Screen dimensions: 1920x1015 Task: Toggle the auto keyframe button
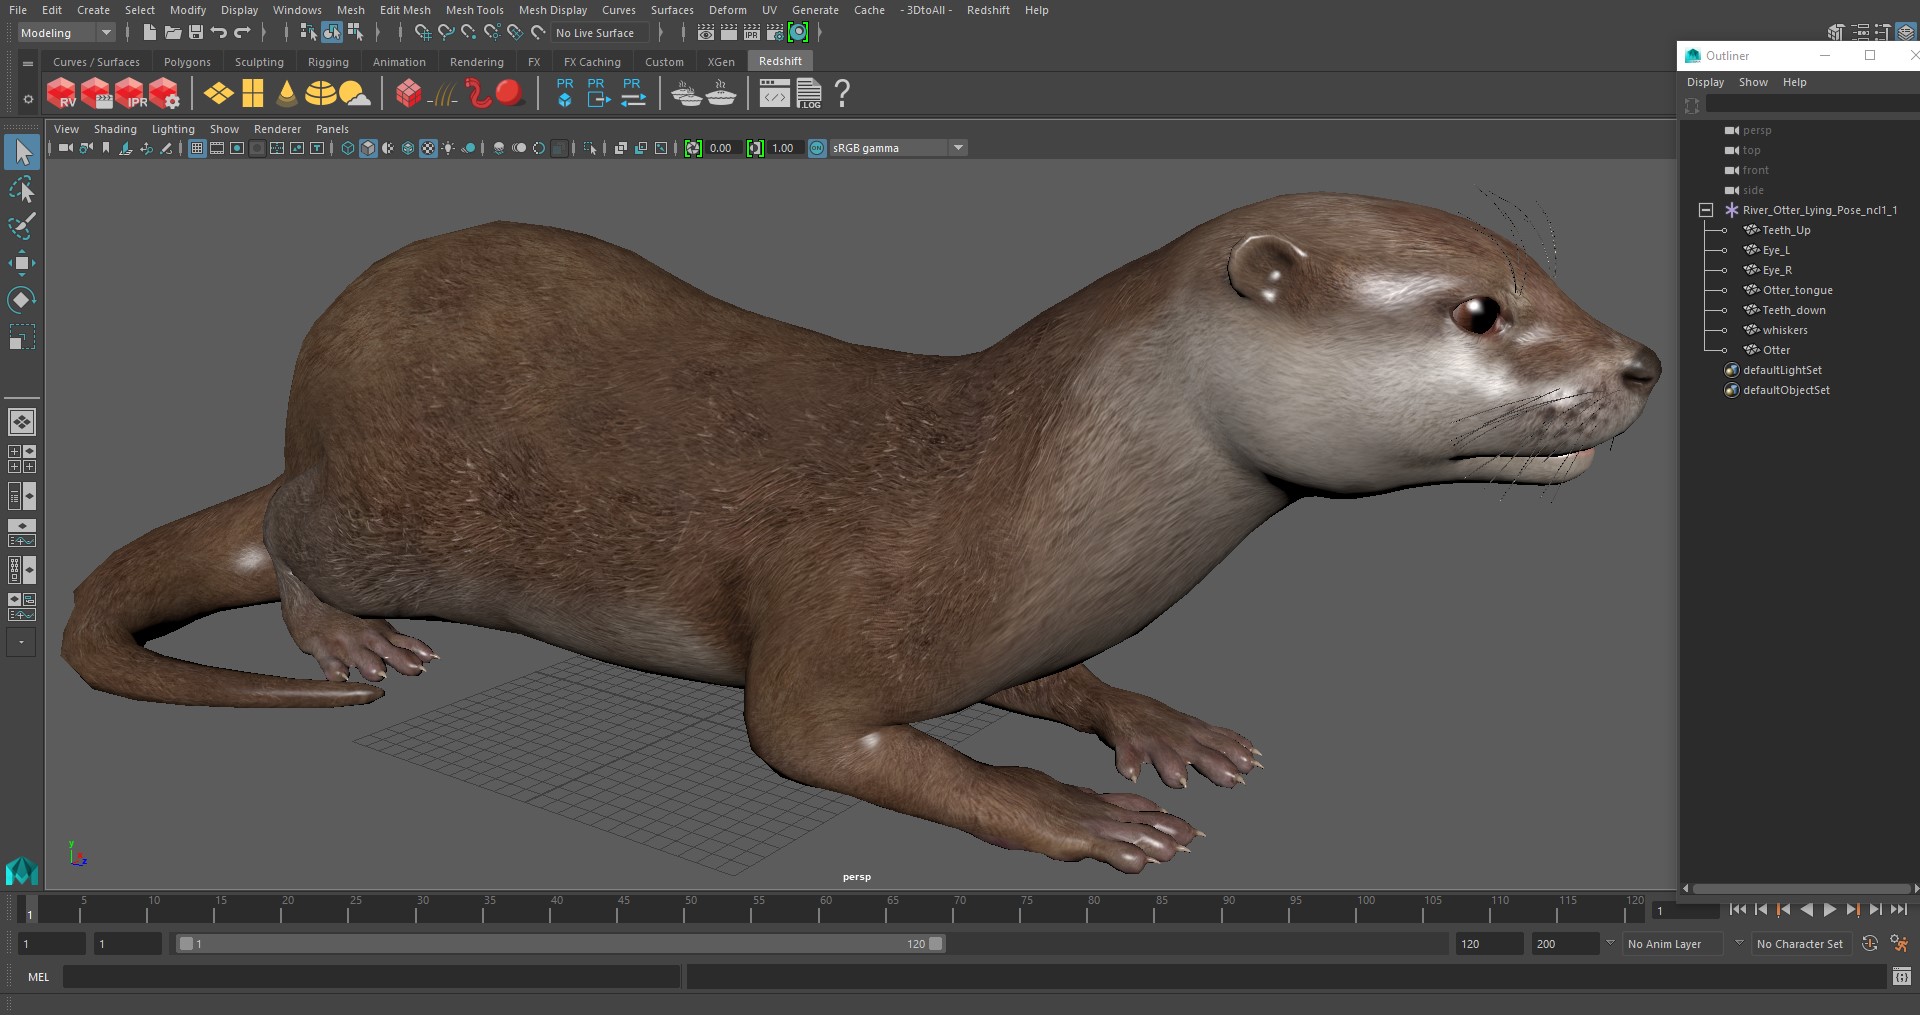[x=1869, y=943]
